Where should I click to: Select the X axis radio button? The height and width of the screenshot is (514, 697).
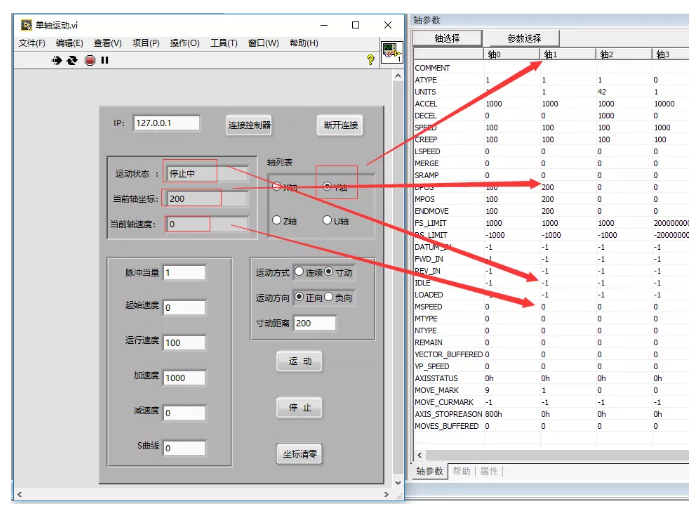(x=276, y=186)
